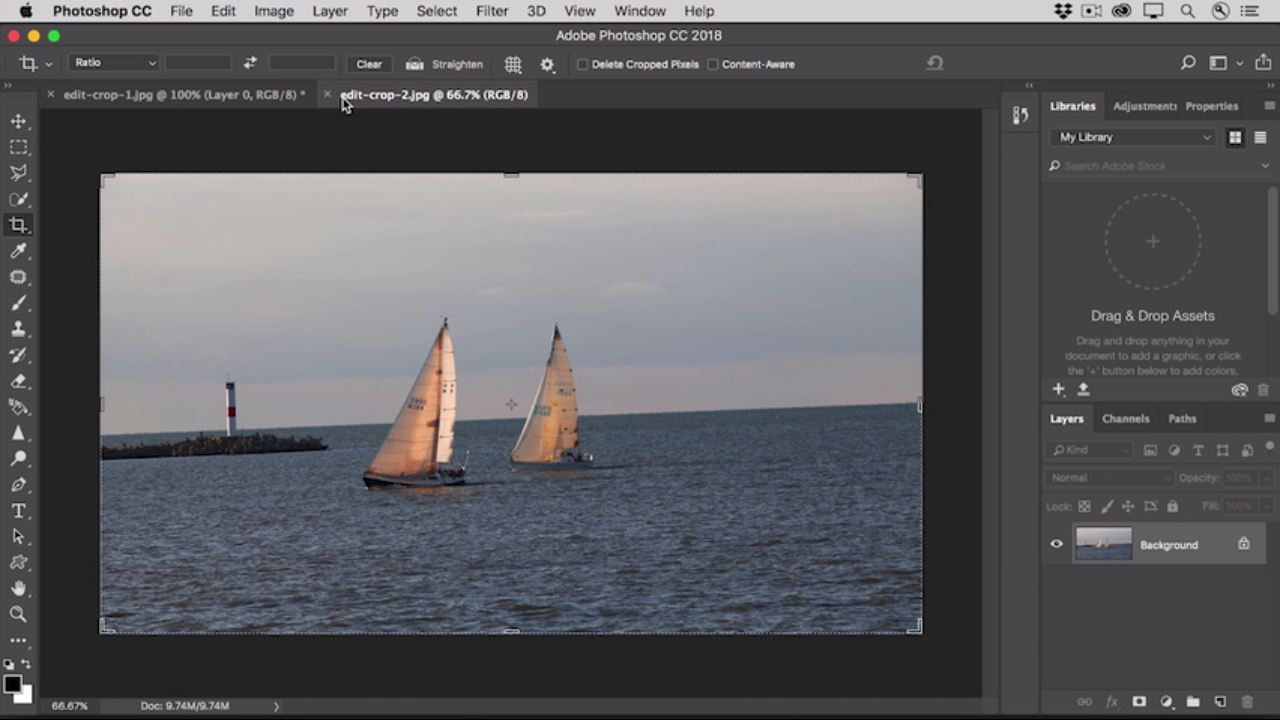Click the Straighten button
The width and height of the screenshot is (1280, 720).
[445, 64]
